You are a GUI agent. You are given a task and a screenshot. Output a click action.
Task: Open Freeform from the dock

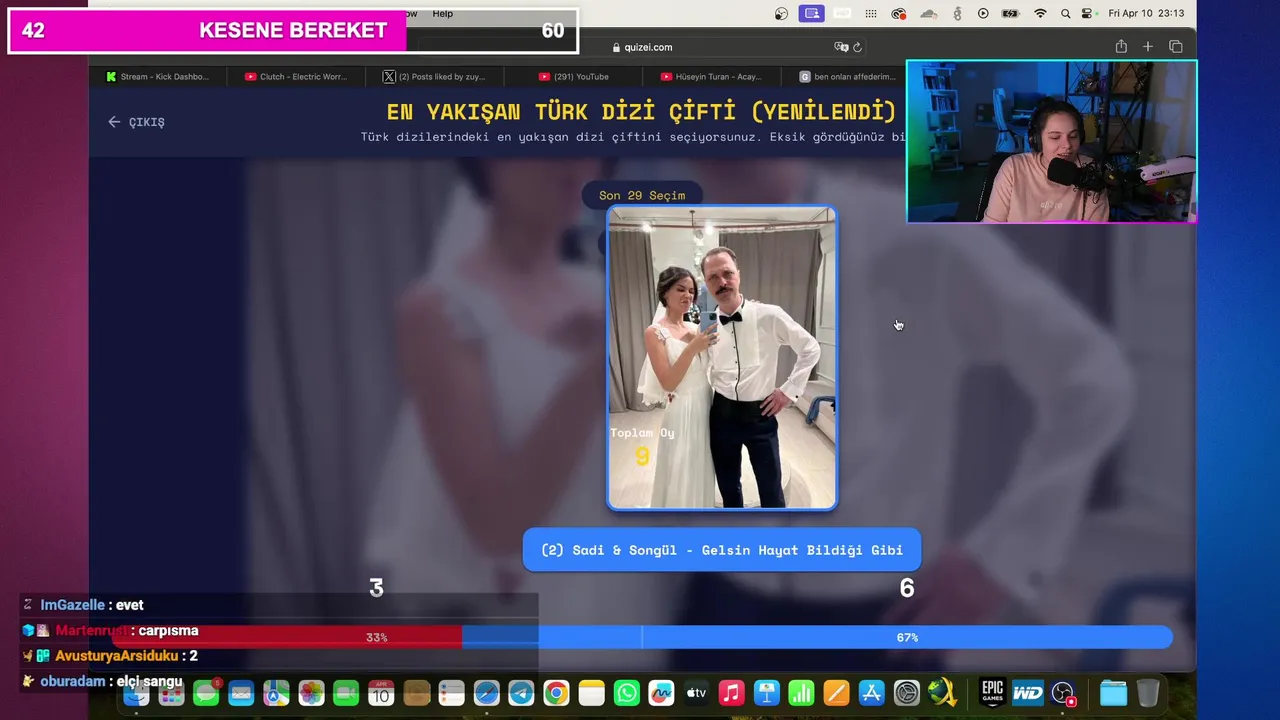(x=661, y=692)
